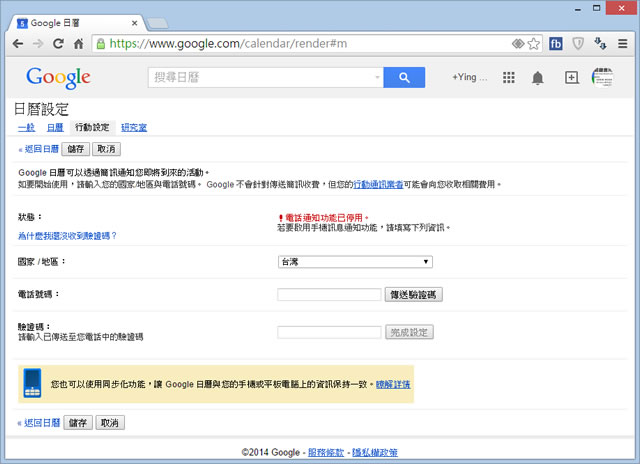Click the blue mobile phone sync icon
The width and height of the screenshot is (640, 464).
click(32, 383)
